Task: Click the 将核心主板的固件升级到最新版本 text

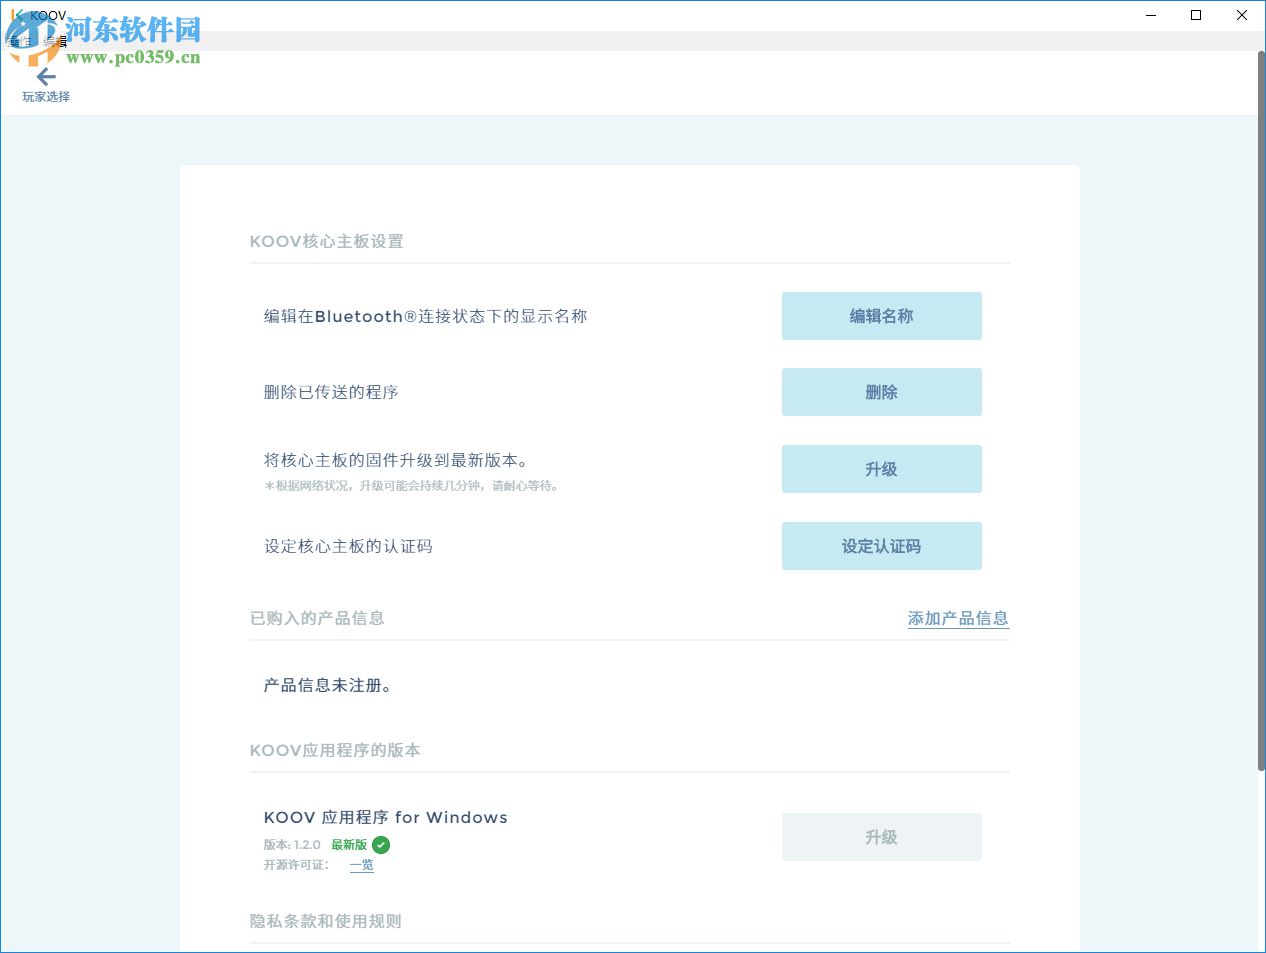Action: (x=396, y=460)
